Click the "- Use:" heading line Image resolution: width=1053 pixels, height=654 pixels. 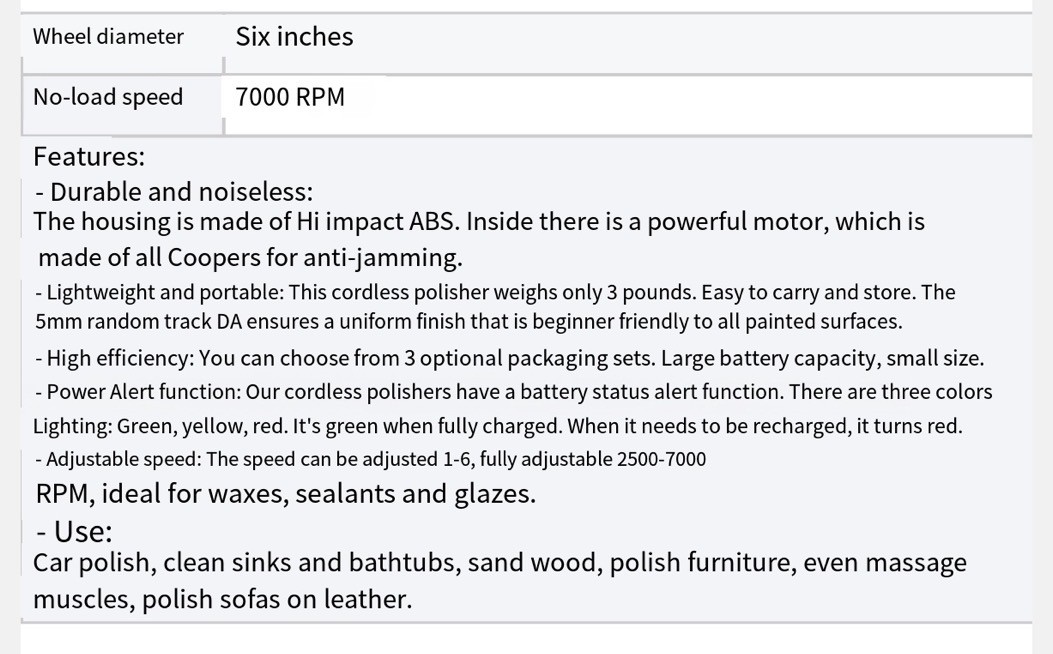(74, 530)
